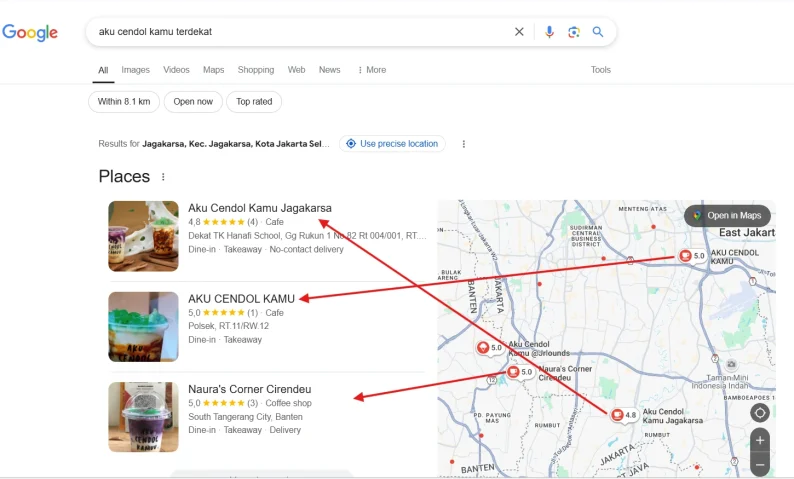Toggle the 'Open now' filter chip
Screen dimensions: 794x479
[193, 102]
